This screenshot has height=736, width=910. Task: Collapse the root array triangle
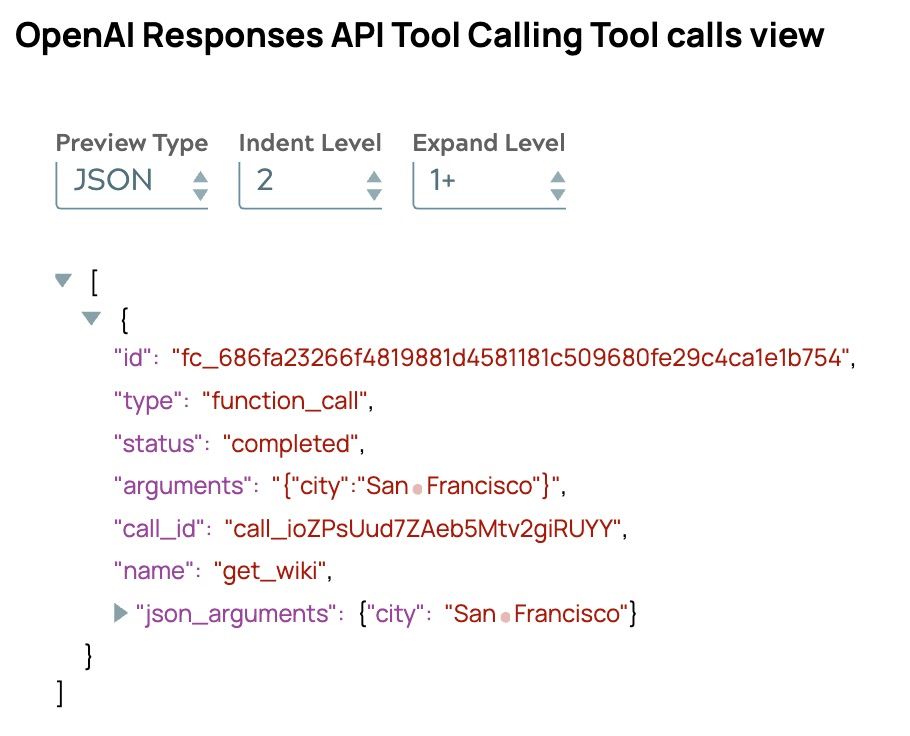65,282
